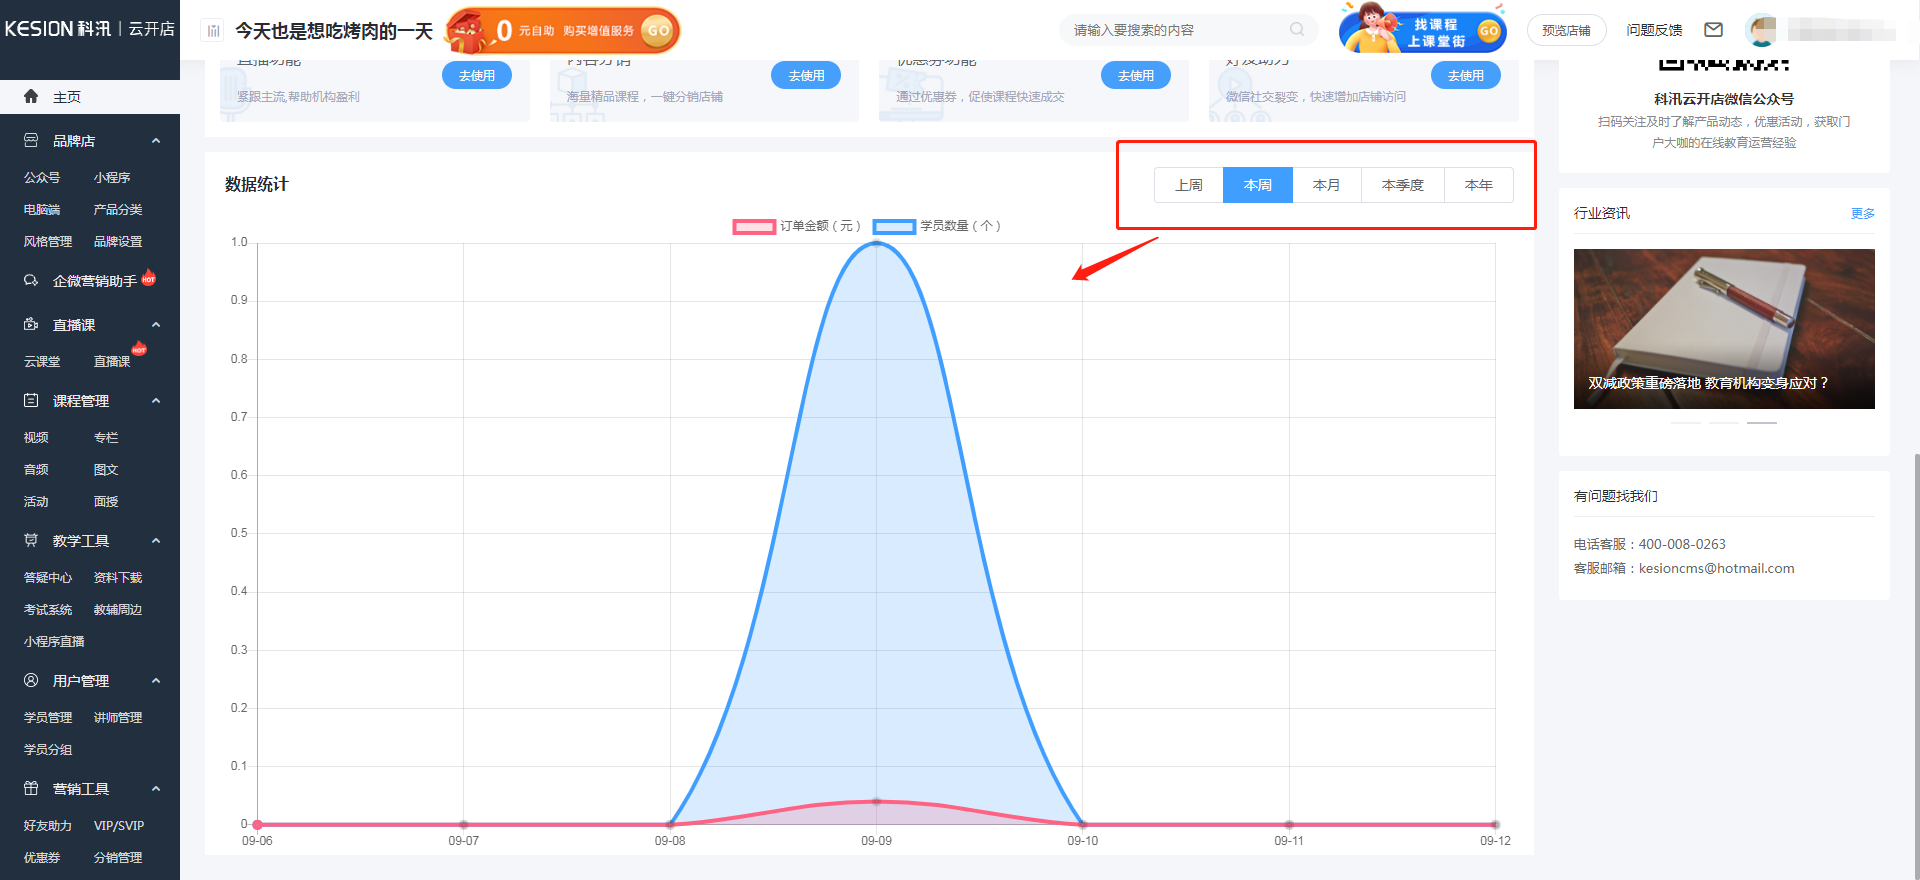The height and width of the screenshot is (880, 1920).
Task: Switch to 上周 statistics tab
Action: point(1188,185)
